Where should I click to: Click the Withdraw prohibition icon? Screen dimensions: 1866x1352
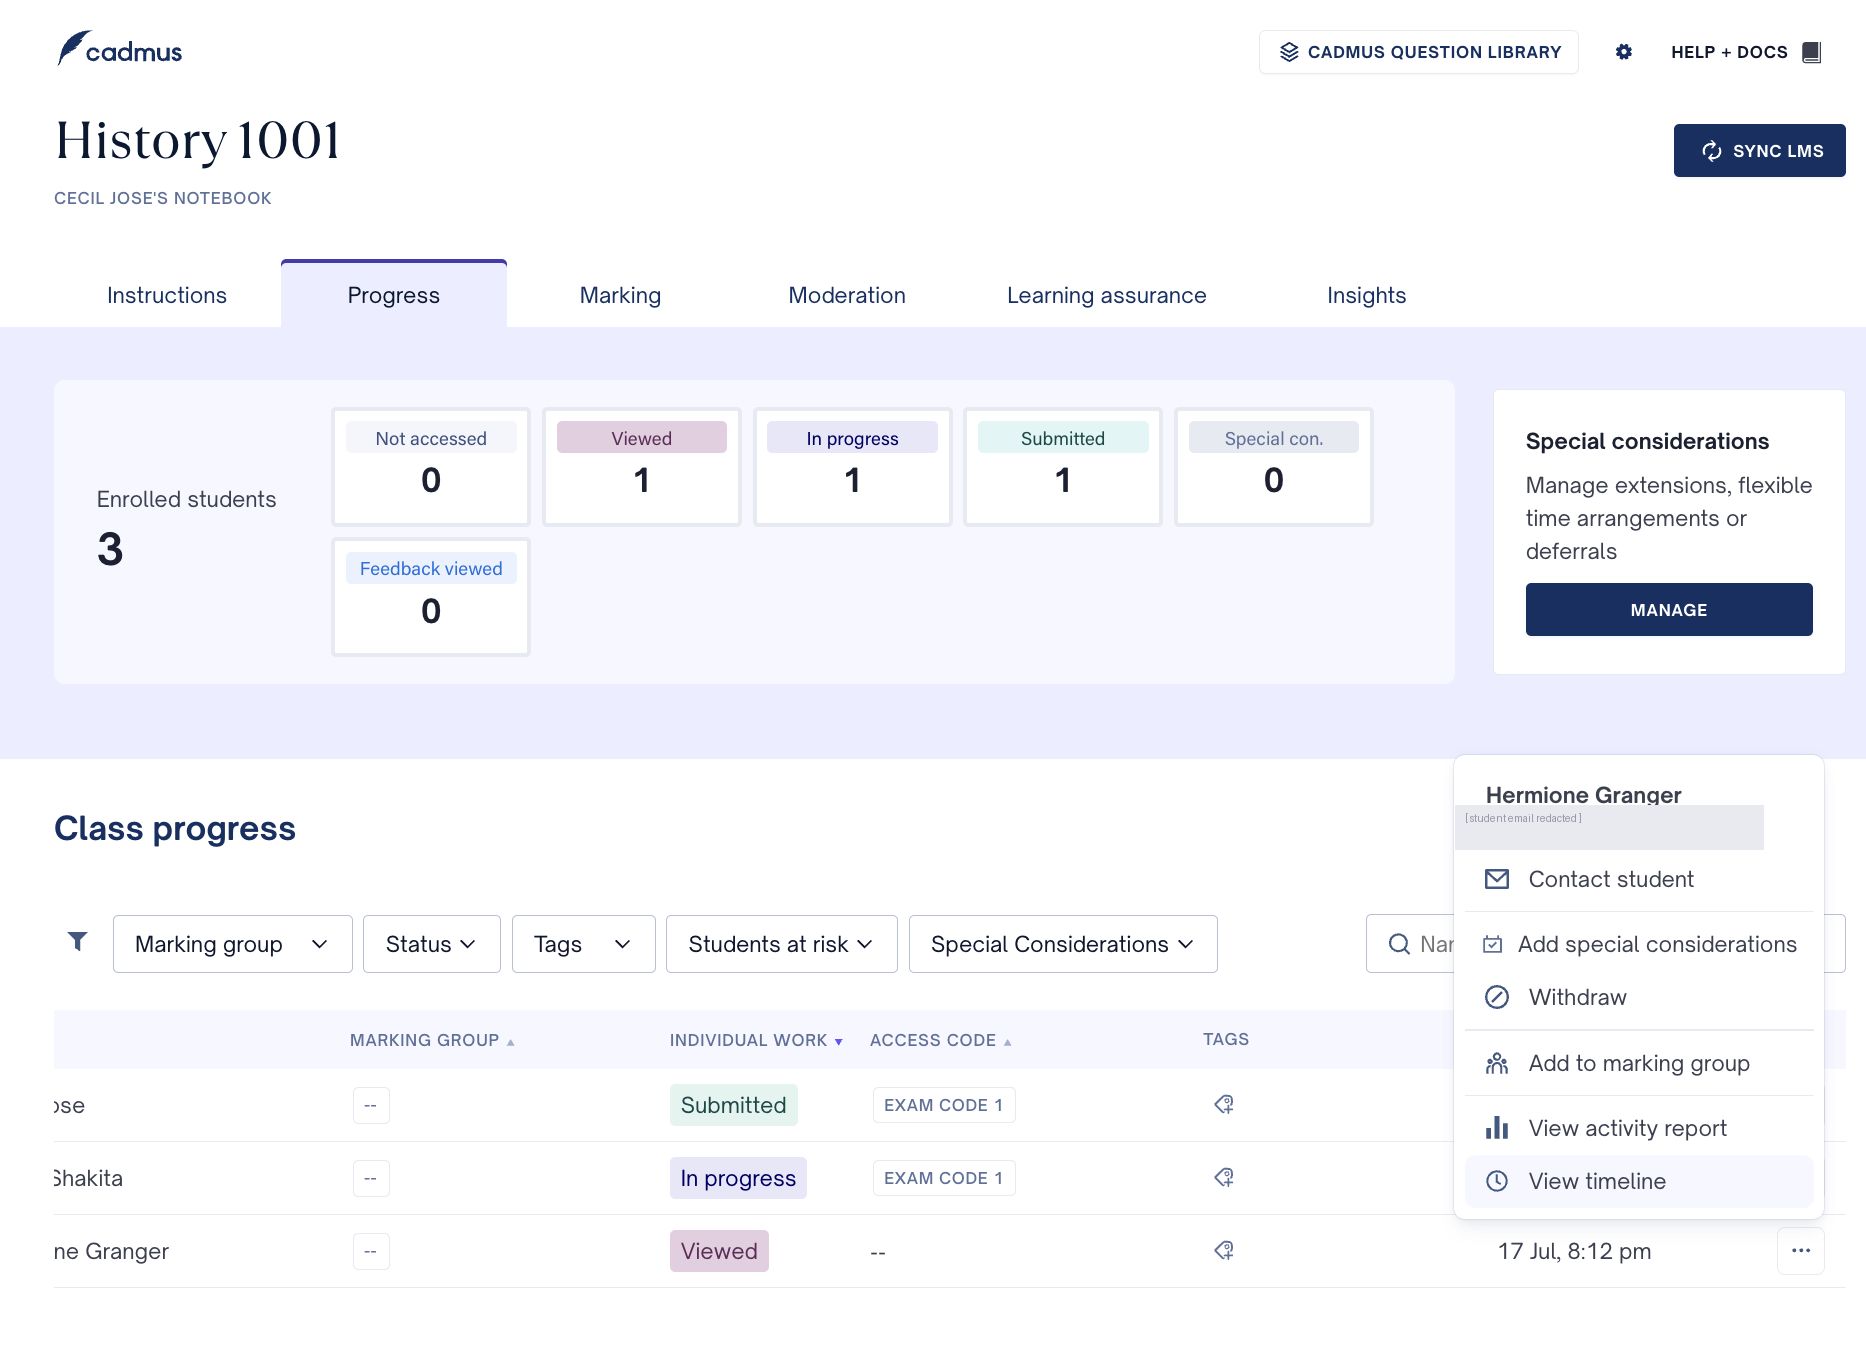coord(1497,997)
